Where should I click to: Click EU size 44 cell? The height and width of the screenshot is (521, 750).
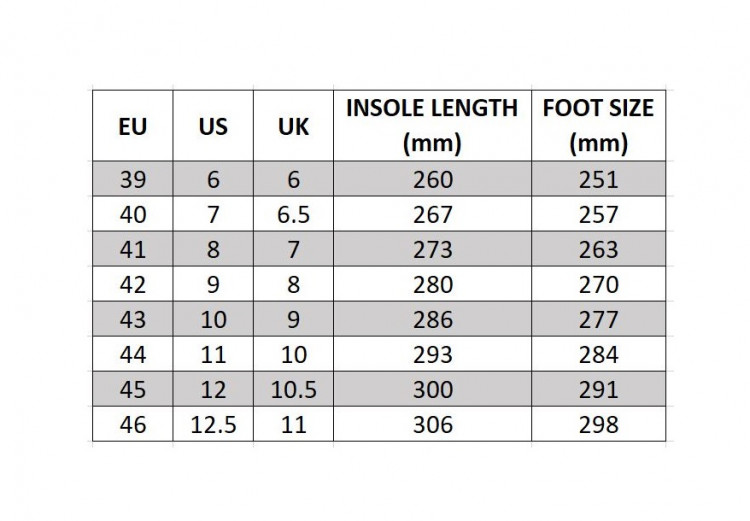pos(132,354)
